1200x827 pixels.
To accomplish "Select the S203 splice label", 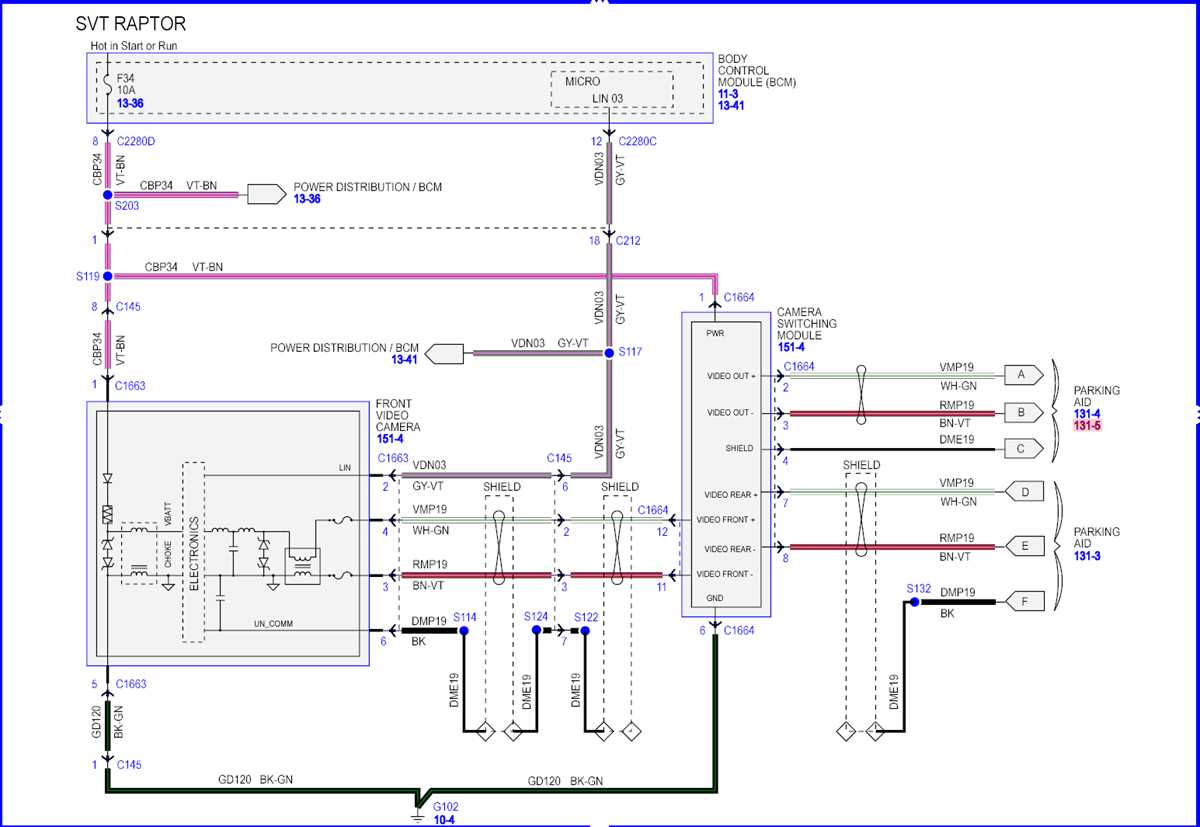I will tap(128, 205).
